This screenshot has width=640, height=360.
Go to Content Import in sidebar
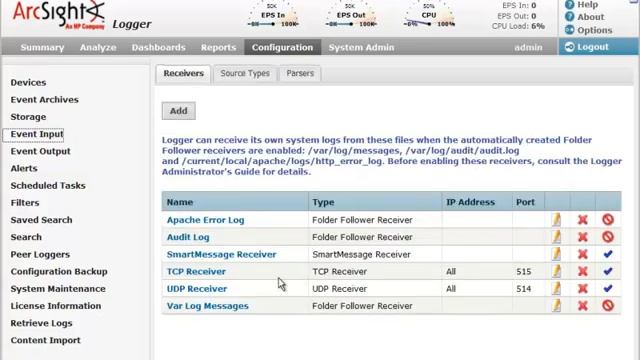pyautogui.click(x=45, y=340)
